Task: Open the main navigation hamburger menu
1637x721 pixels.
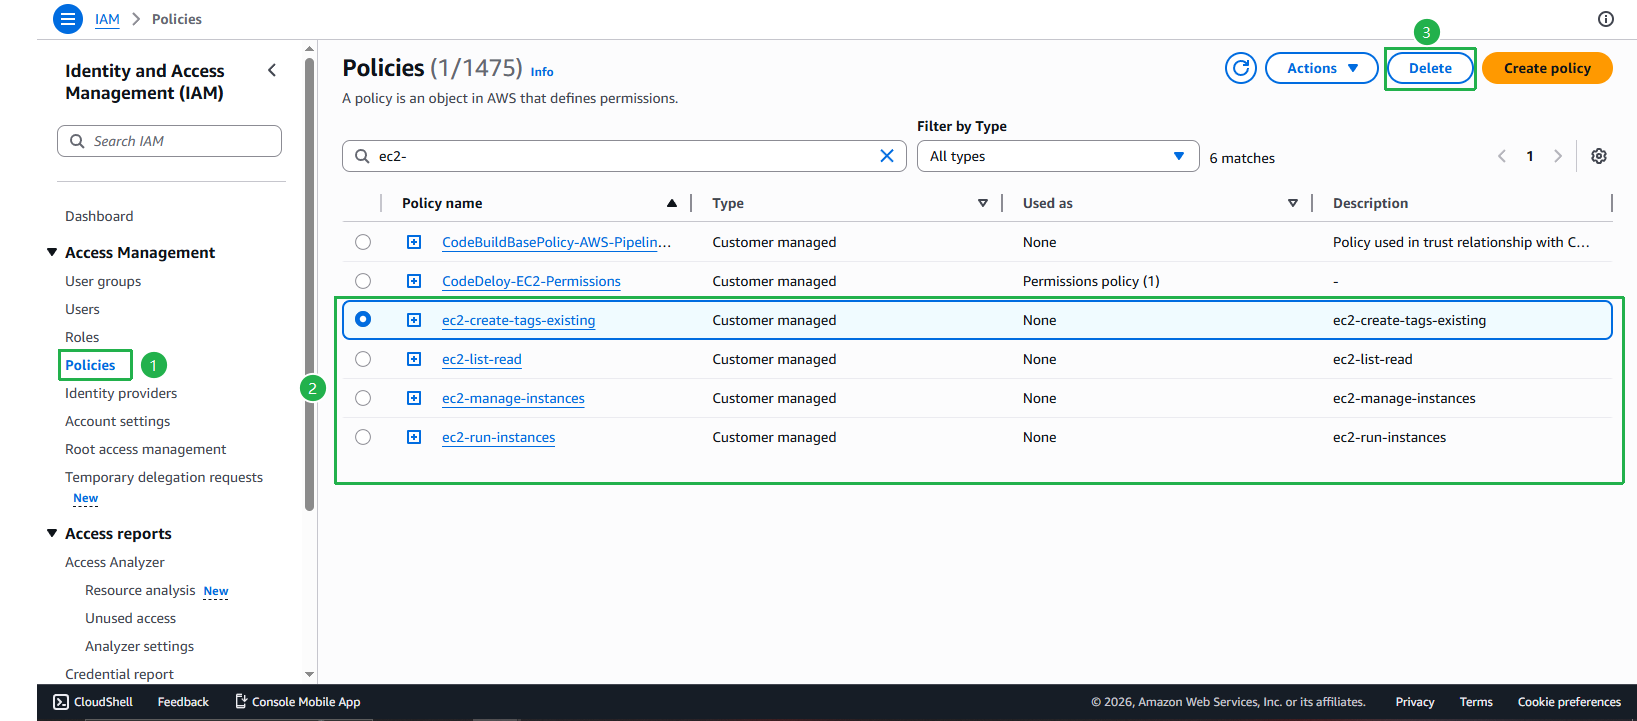Action: click(x=68, y=19)
